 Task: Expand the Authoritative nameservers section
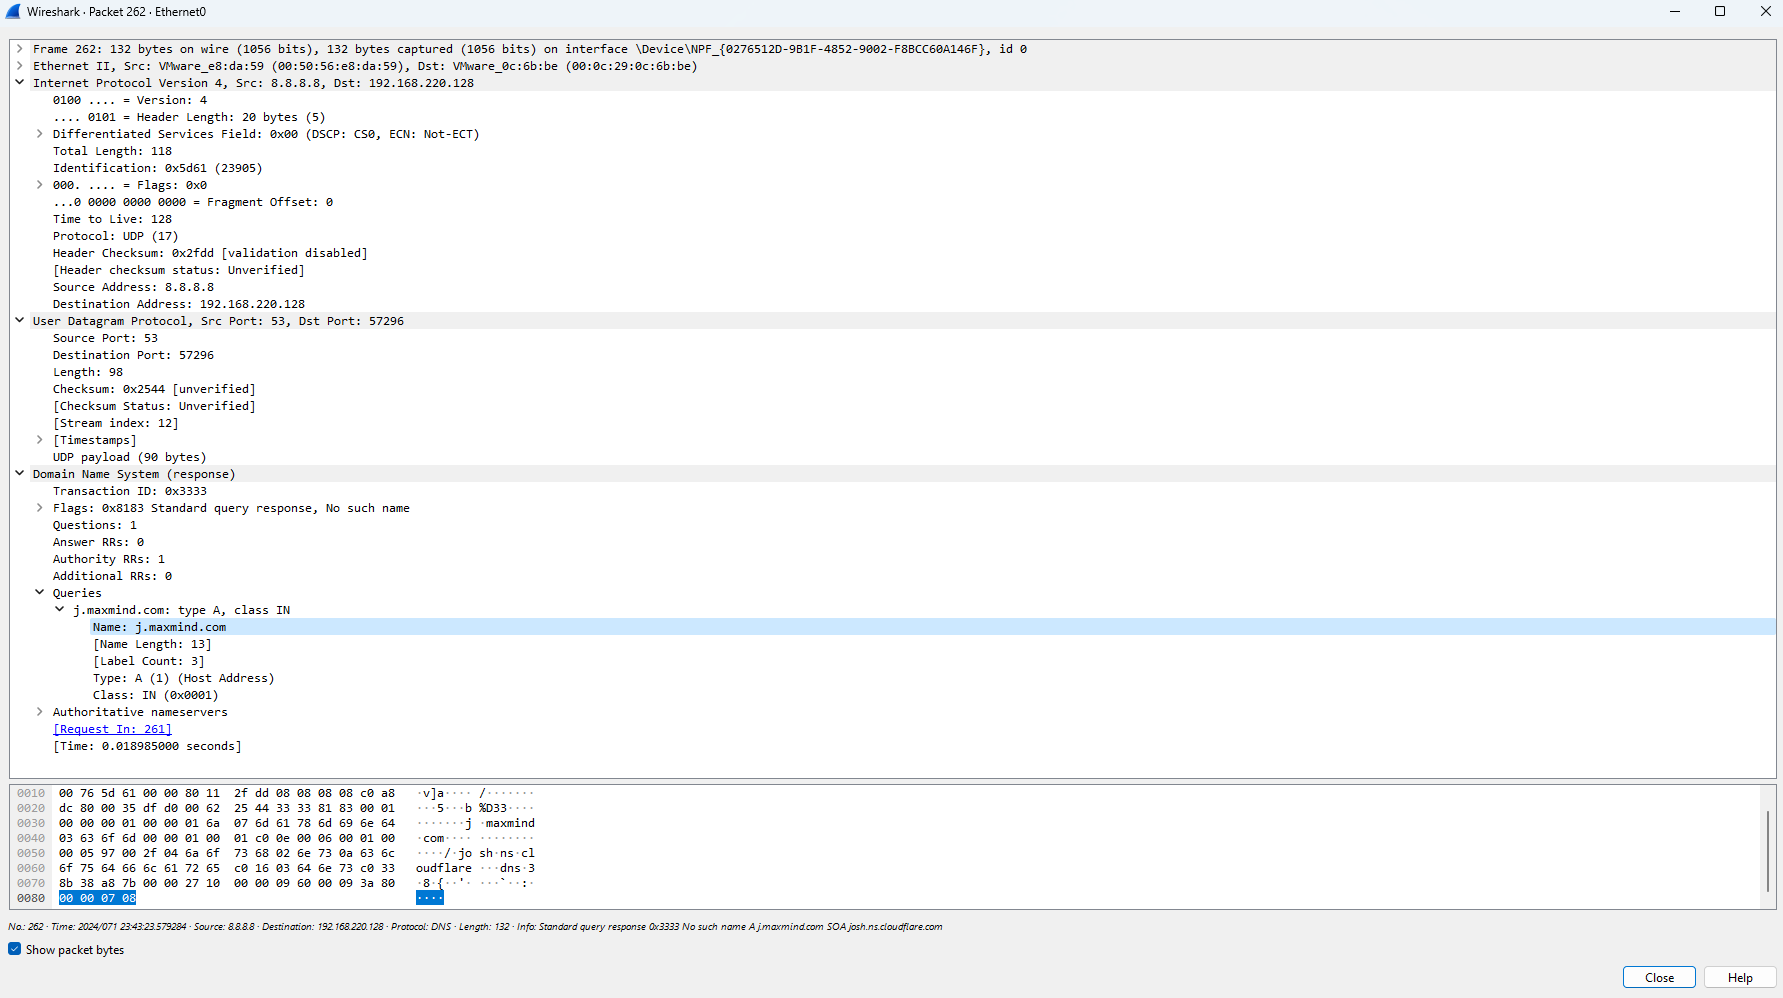pos(39,712)
